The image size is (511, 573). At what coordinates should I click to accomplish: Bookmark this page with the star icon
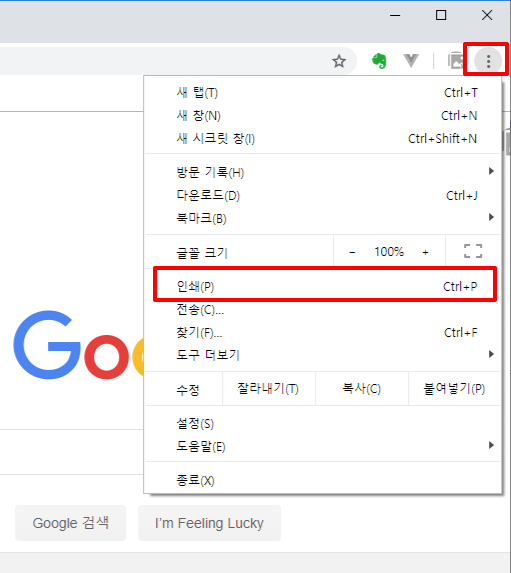[339, 61]
